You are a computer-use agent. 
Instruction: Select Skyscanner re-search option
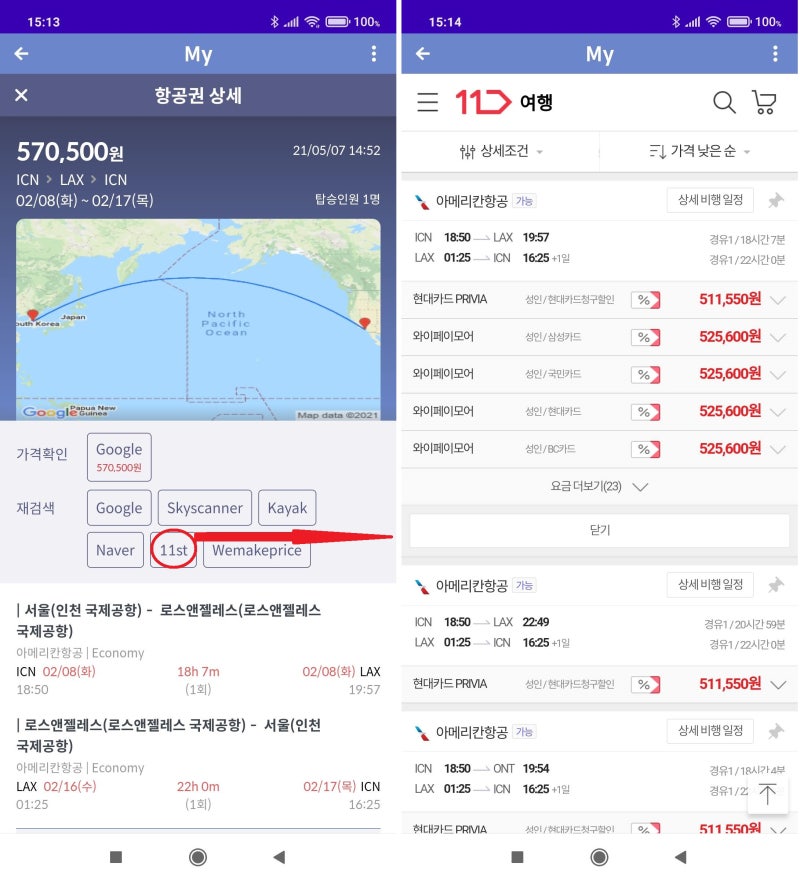click(x=204, y=508)
